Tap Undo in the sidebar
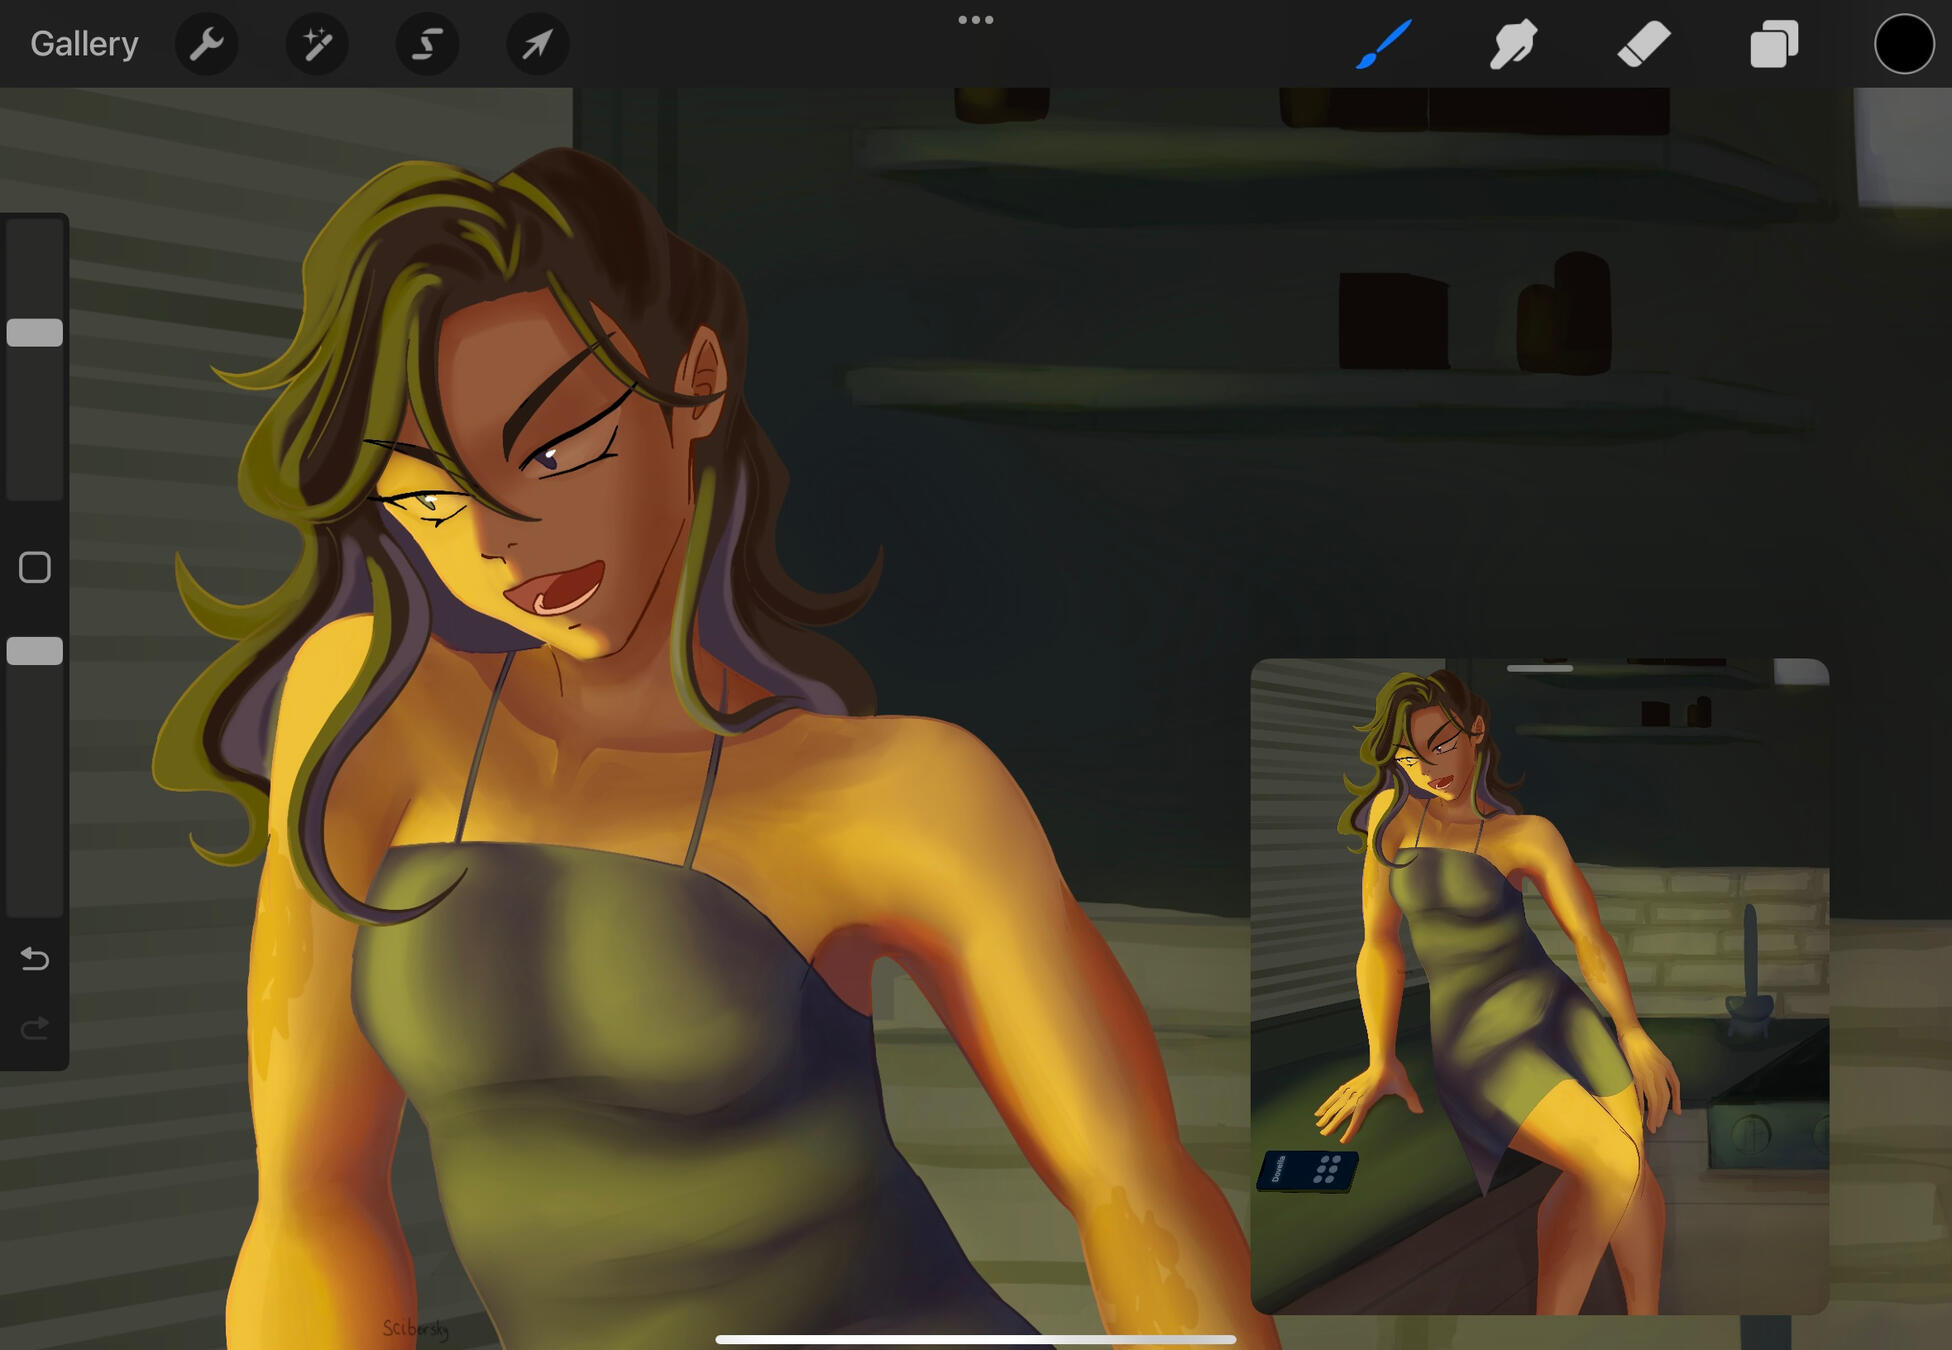 pos(34,959)
